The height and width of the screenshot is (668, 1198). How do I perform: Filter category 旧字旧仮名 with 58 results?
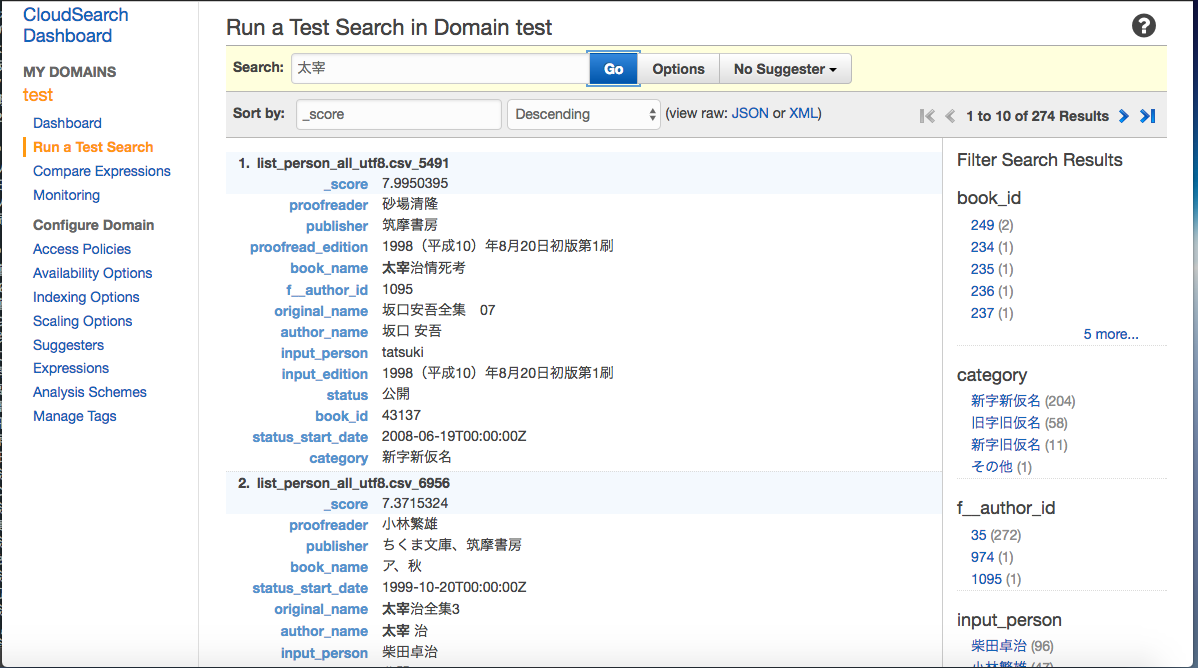(1005, 423)
